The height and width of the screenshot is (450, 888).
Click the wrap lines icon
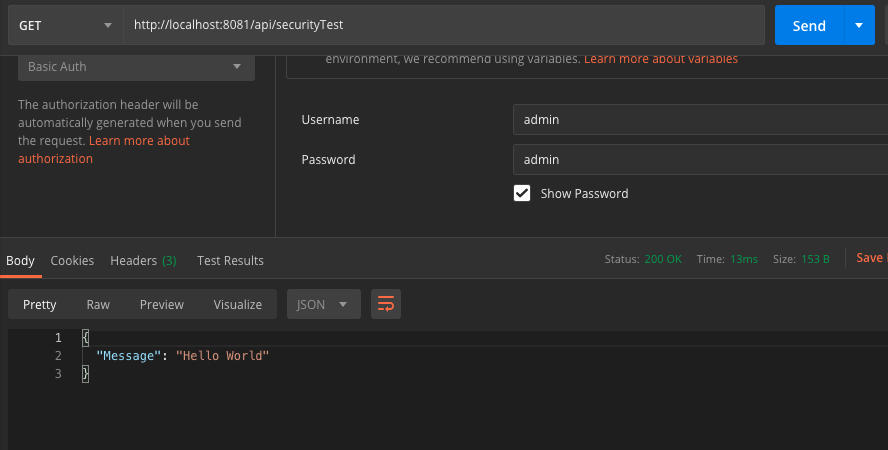click(386, 305)
